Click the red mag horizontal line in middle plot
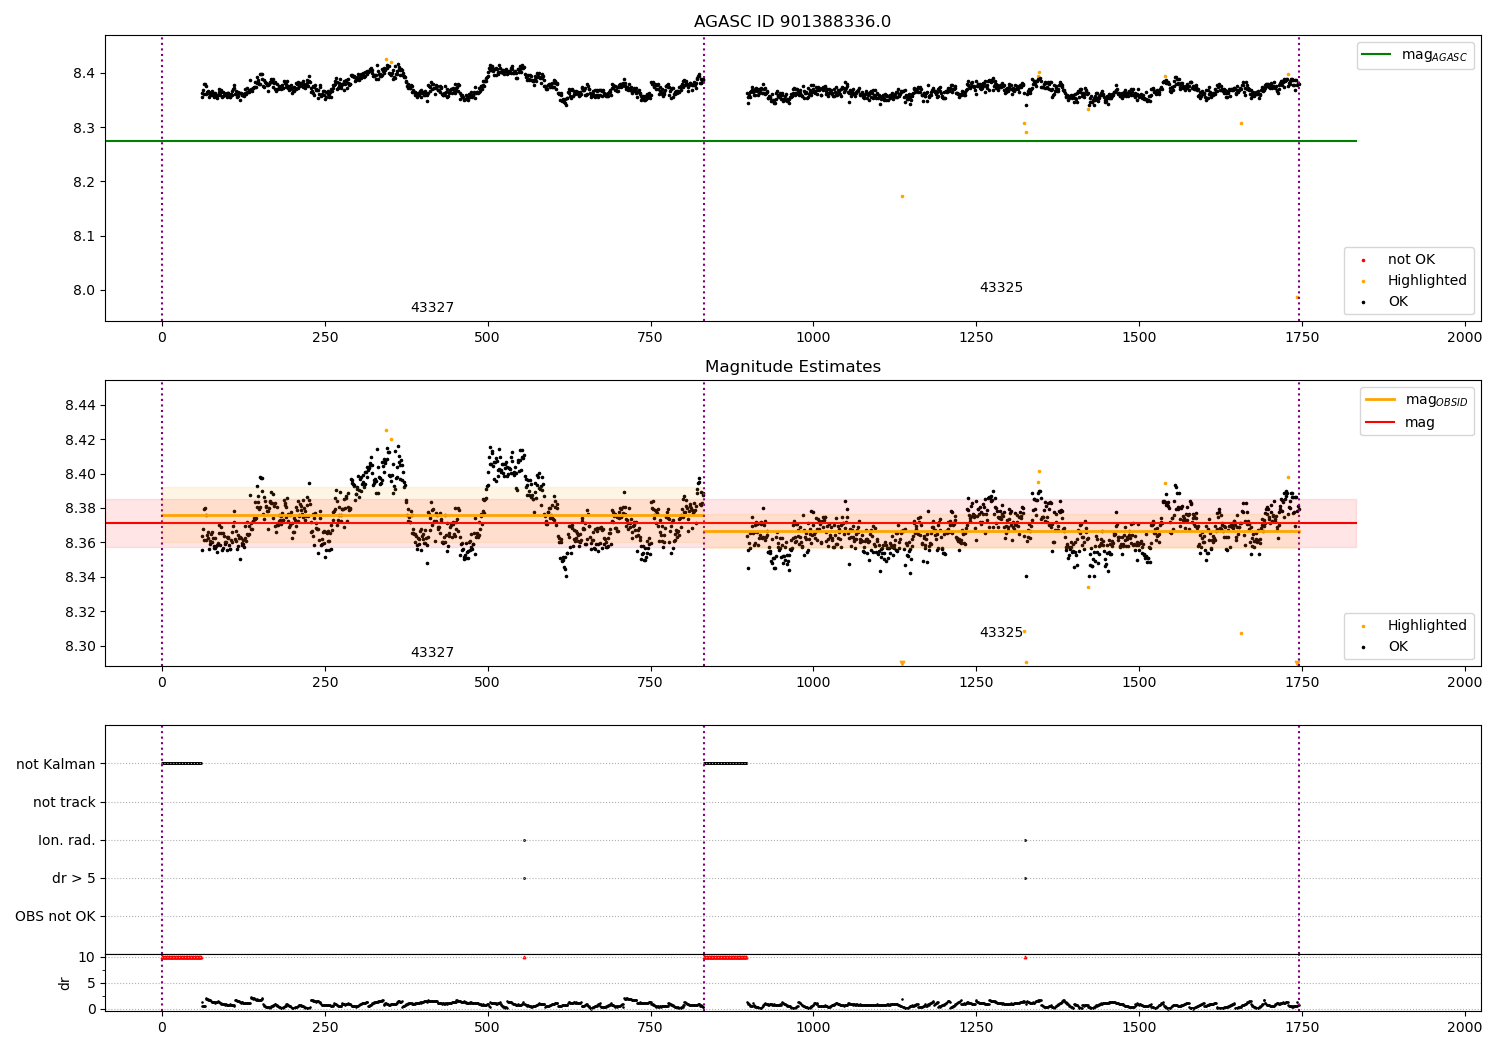This screenshot has width=1500, height=1050. [730, 523]
